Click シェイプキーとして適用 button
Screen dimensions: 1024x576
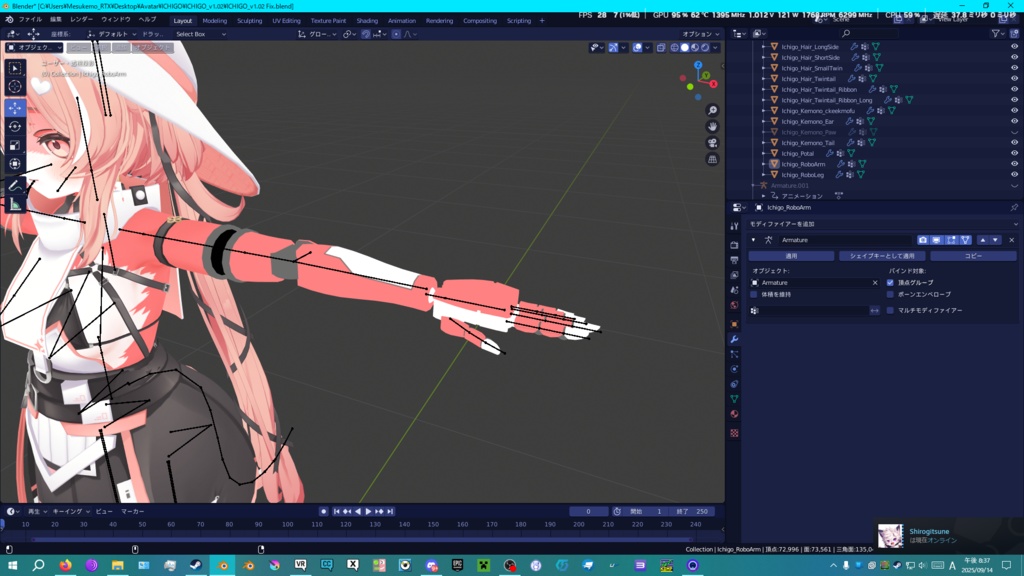882,256
